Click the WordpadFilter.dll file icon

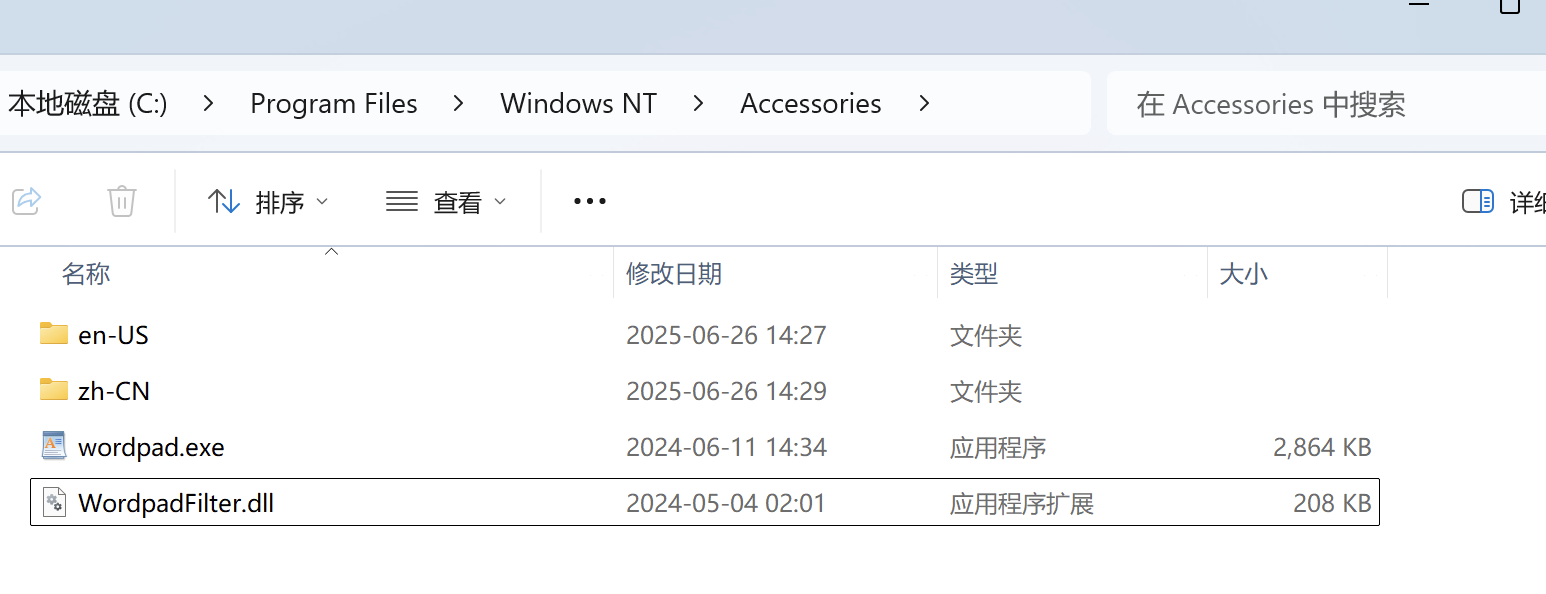coord(54,502)
